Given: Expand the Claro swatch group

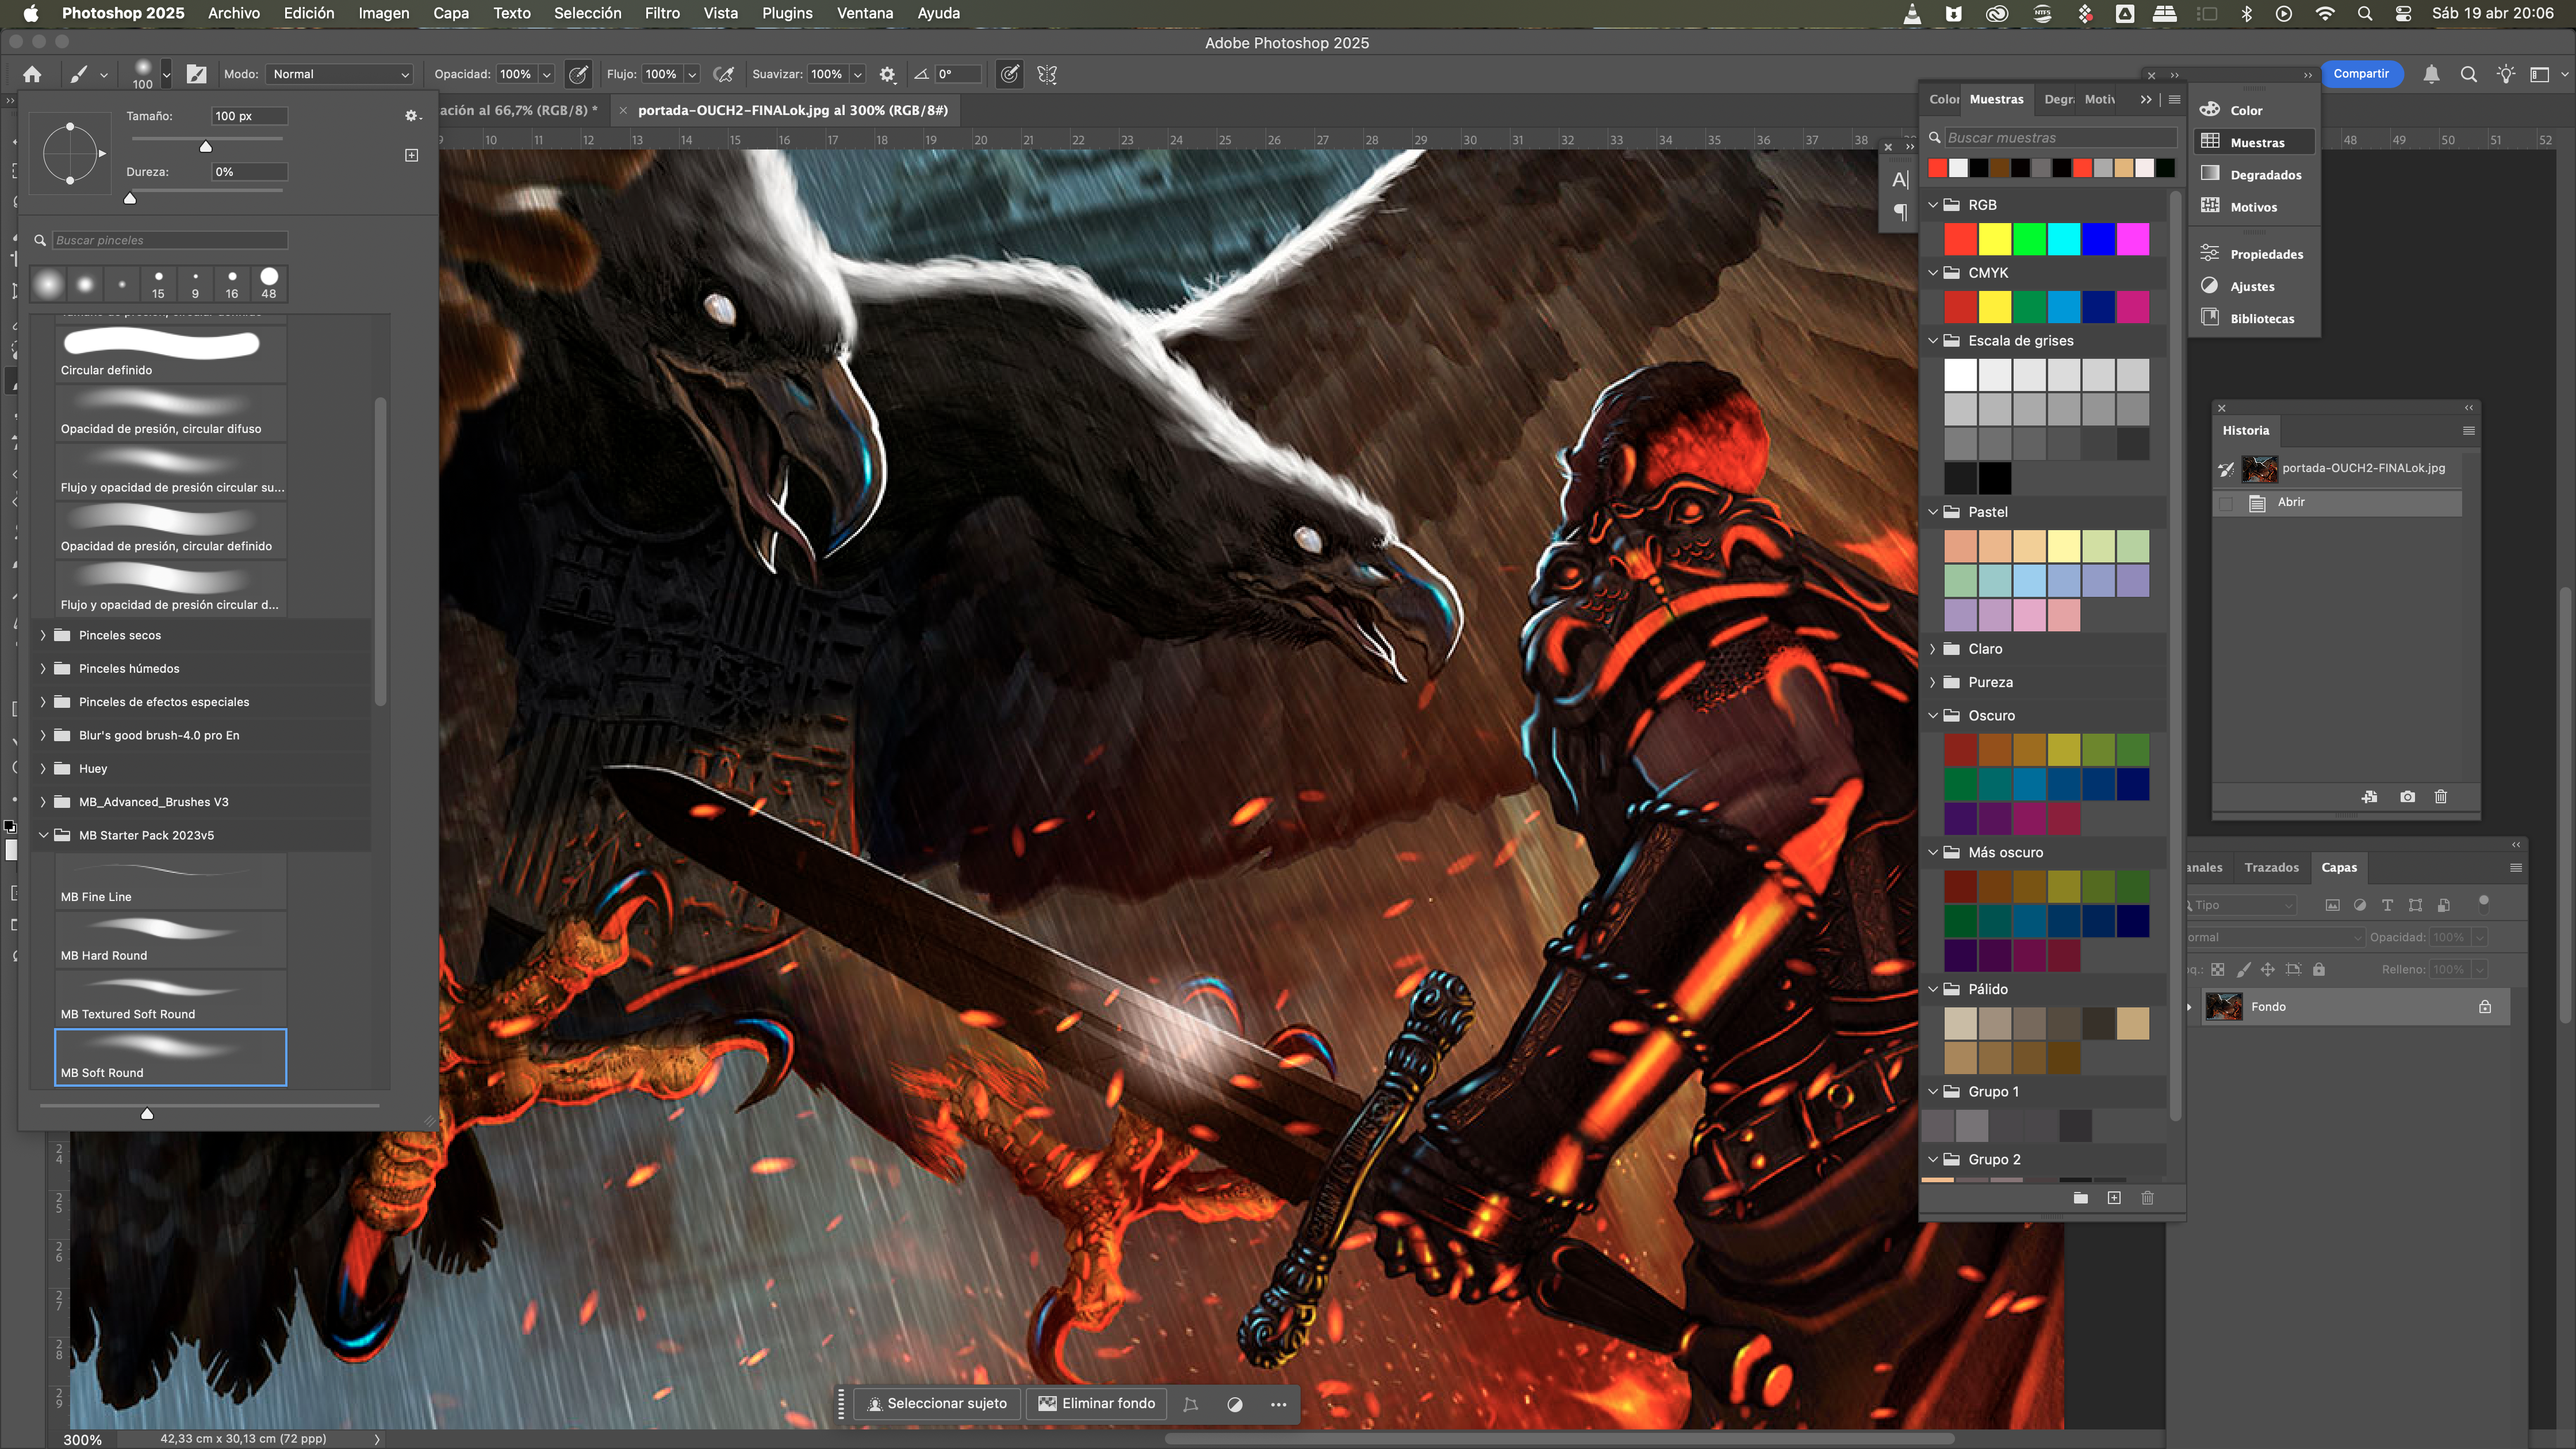Looking at the screenshot, I should coord(1933,648).
